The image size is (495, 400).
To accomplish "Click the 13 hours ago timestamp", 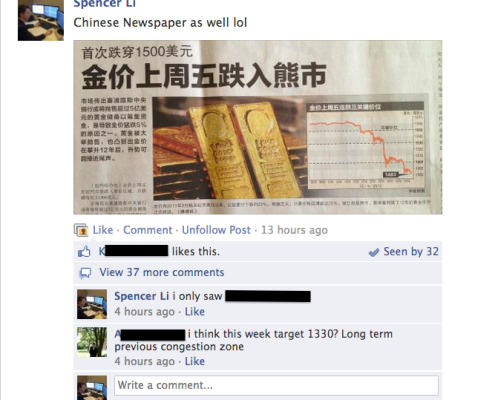I will point(294,230).
